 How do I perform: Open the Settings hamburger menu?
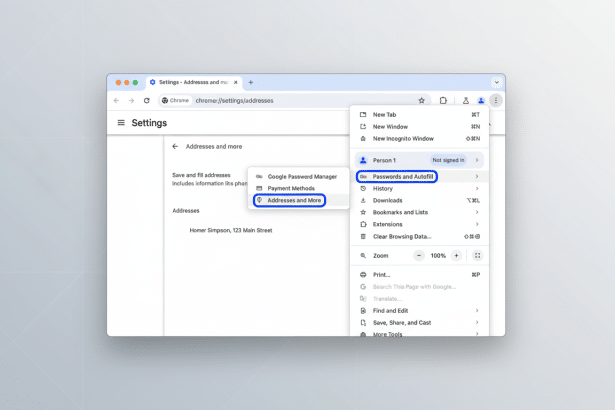point(121,123)
